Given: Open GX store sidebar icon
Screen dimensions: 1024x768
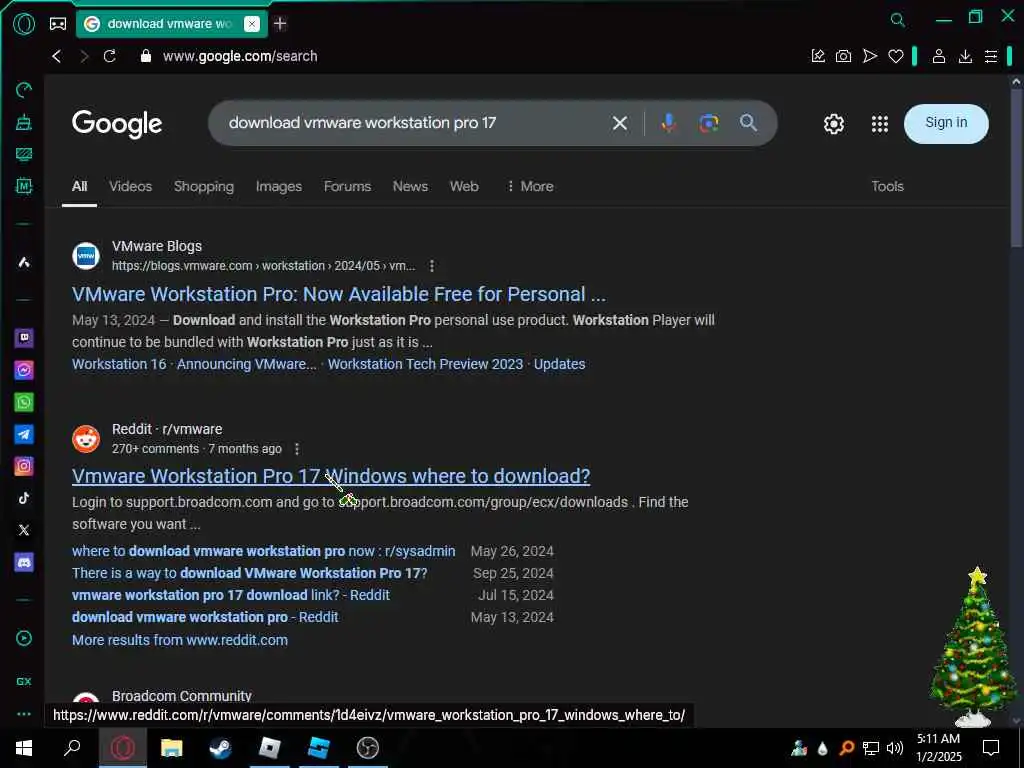Looking at the screenshot, I should [24, 681].
